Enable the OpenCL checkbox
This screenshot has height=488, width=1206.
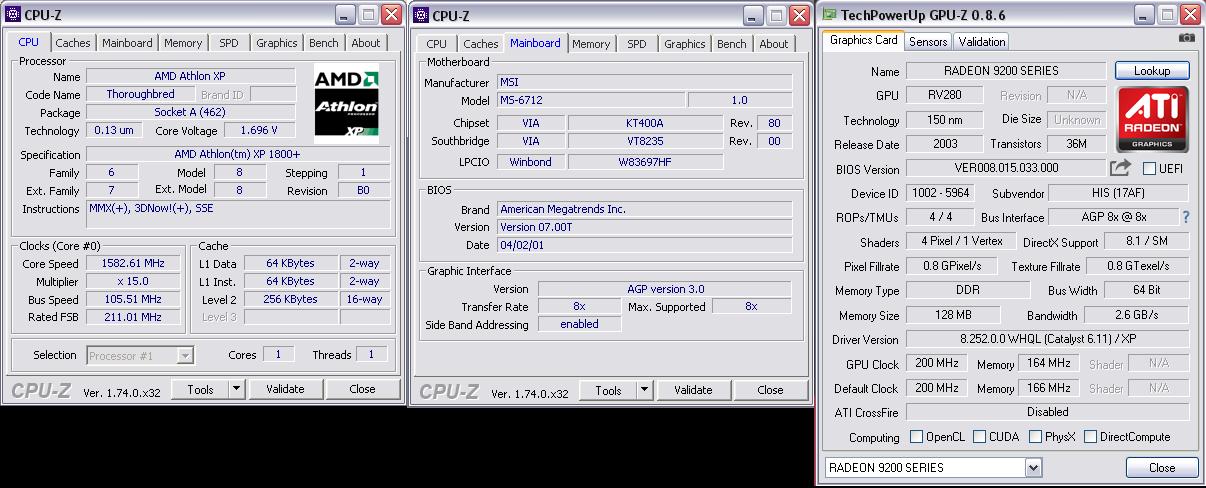916,437
